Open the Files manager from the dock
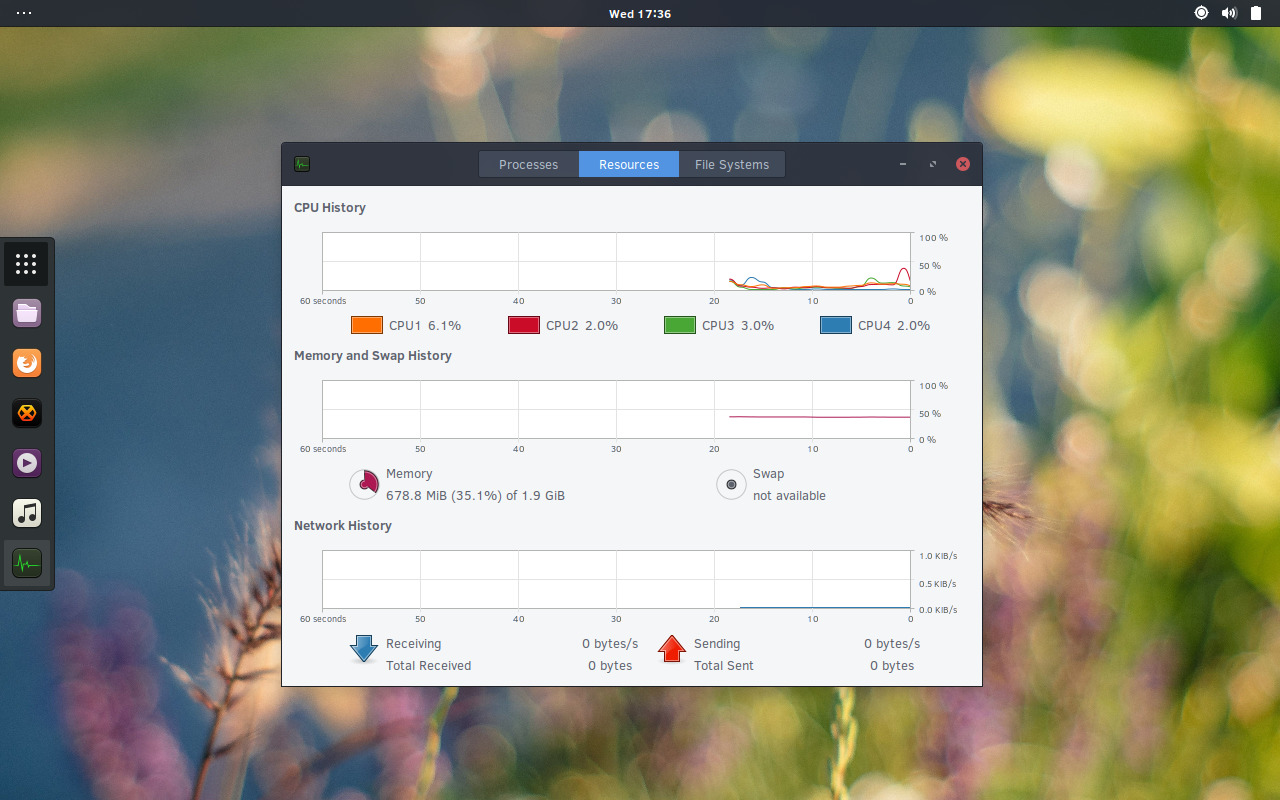This screenshot has width=1280, height=800. [x=26, y=313]
